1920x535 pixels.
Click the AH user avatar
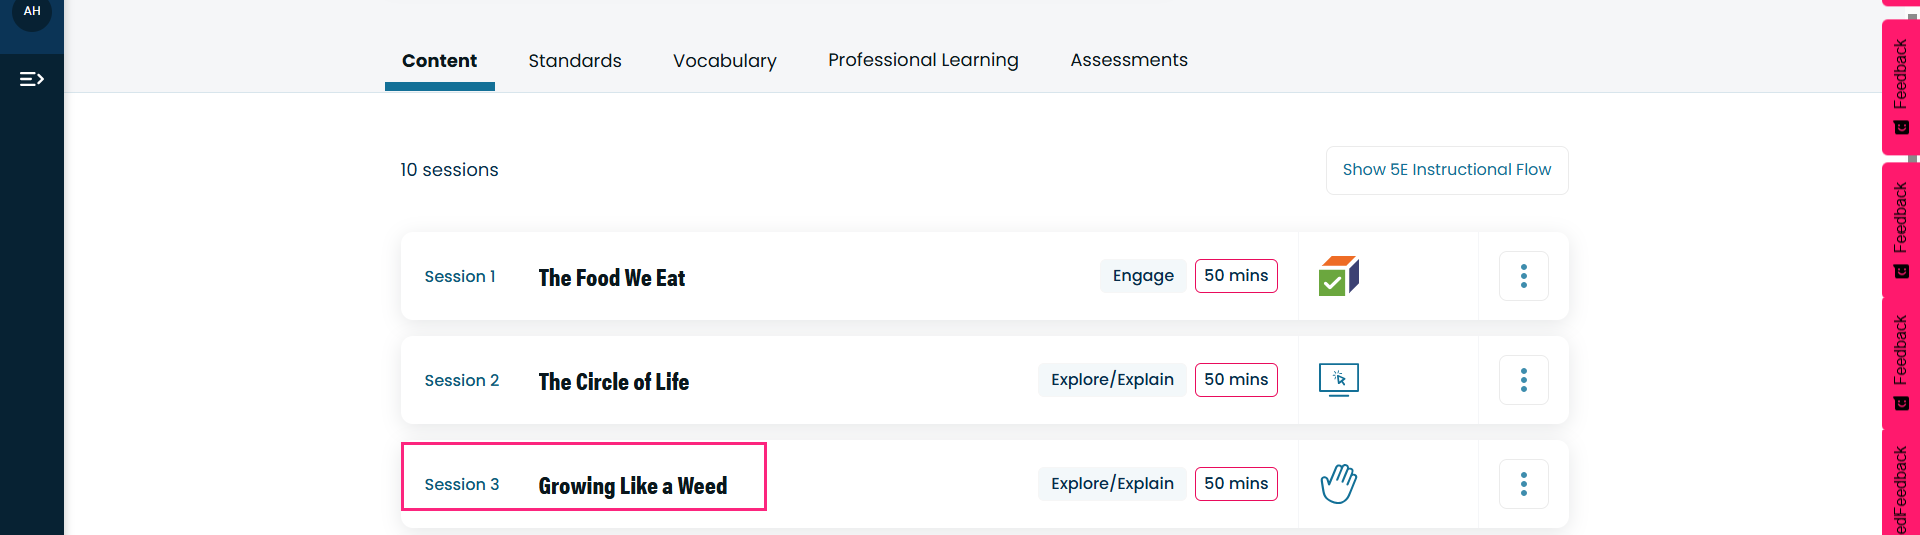pyautogui.click(x=32, y=12)
